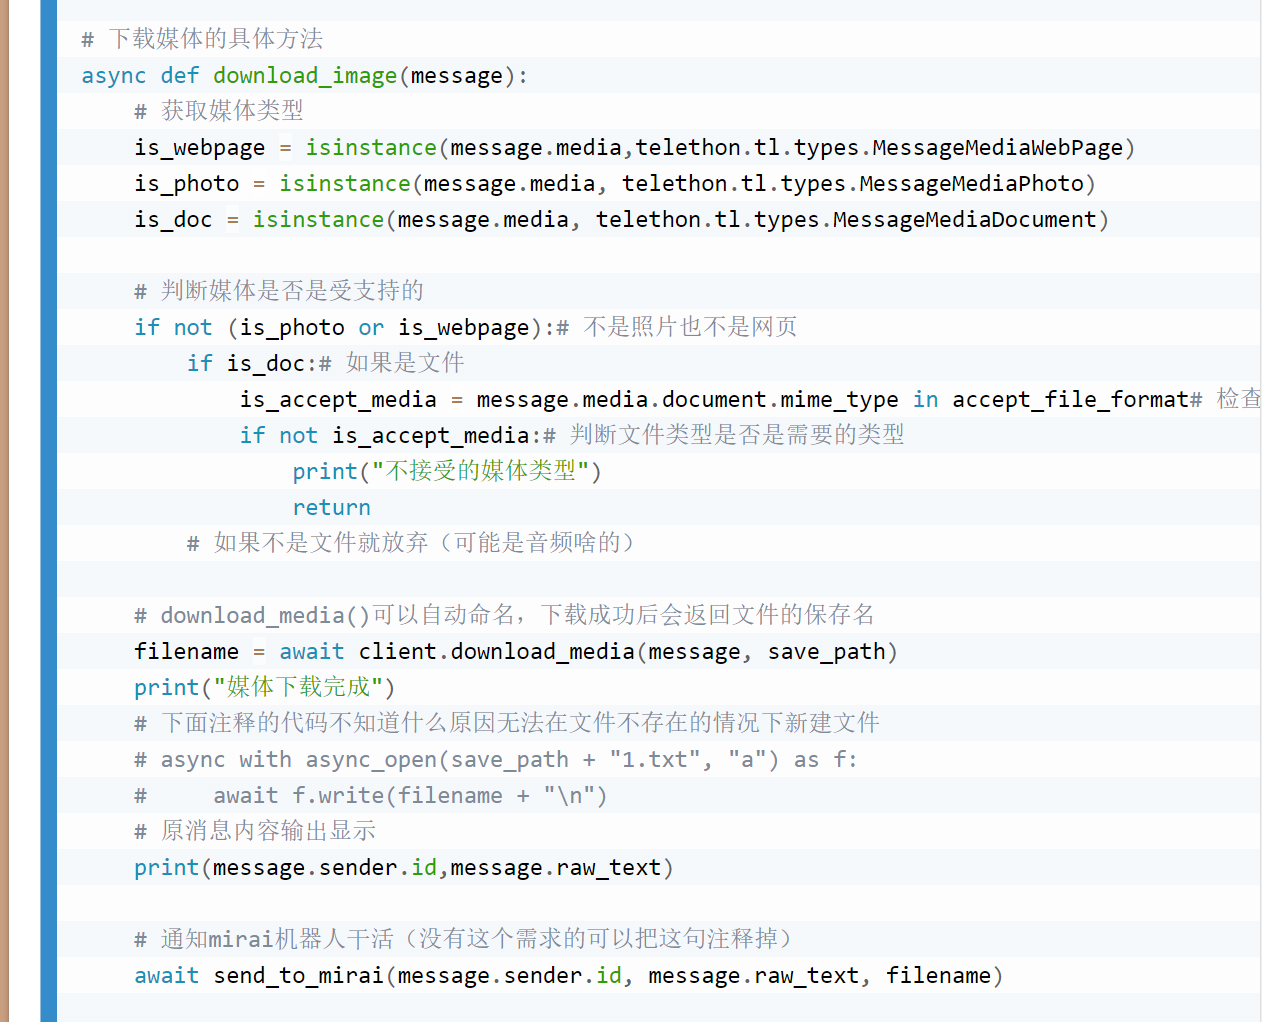
Task: Select the print 不接受的媒体类型 statement
Action: point(445,470)
